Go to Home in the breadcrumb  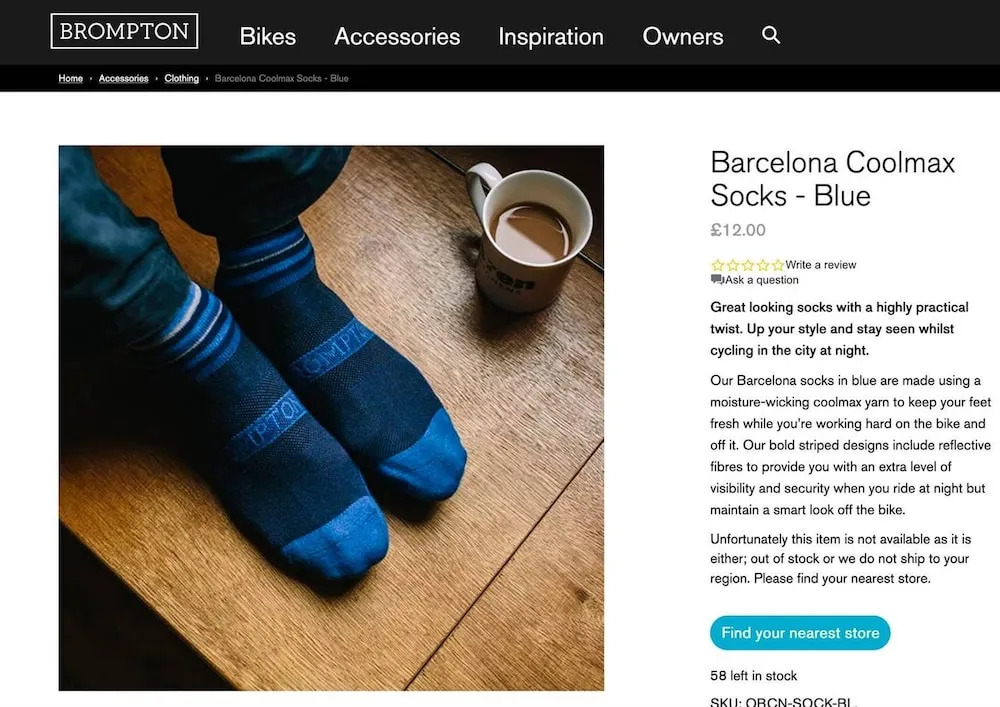tap(71, 78)
